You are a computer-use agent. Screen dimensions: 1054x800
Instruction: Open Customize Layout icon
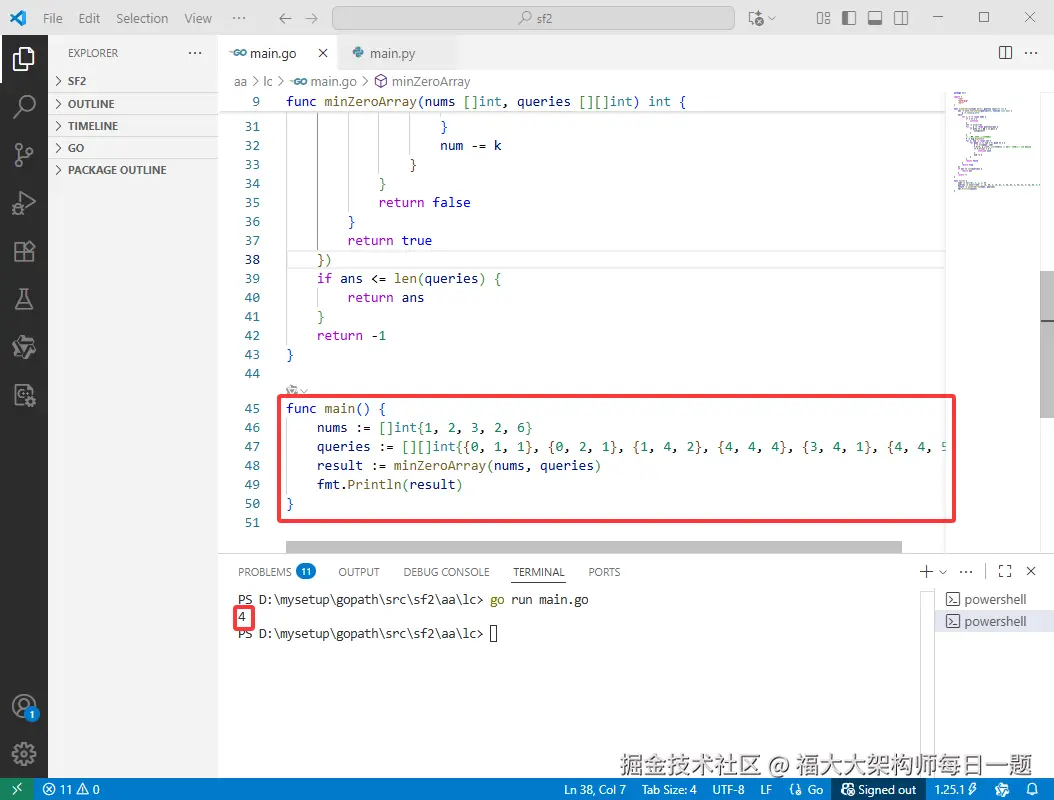[x=823, y=18]
